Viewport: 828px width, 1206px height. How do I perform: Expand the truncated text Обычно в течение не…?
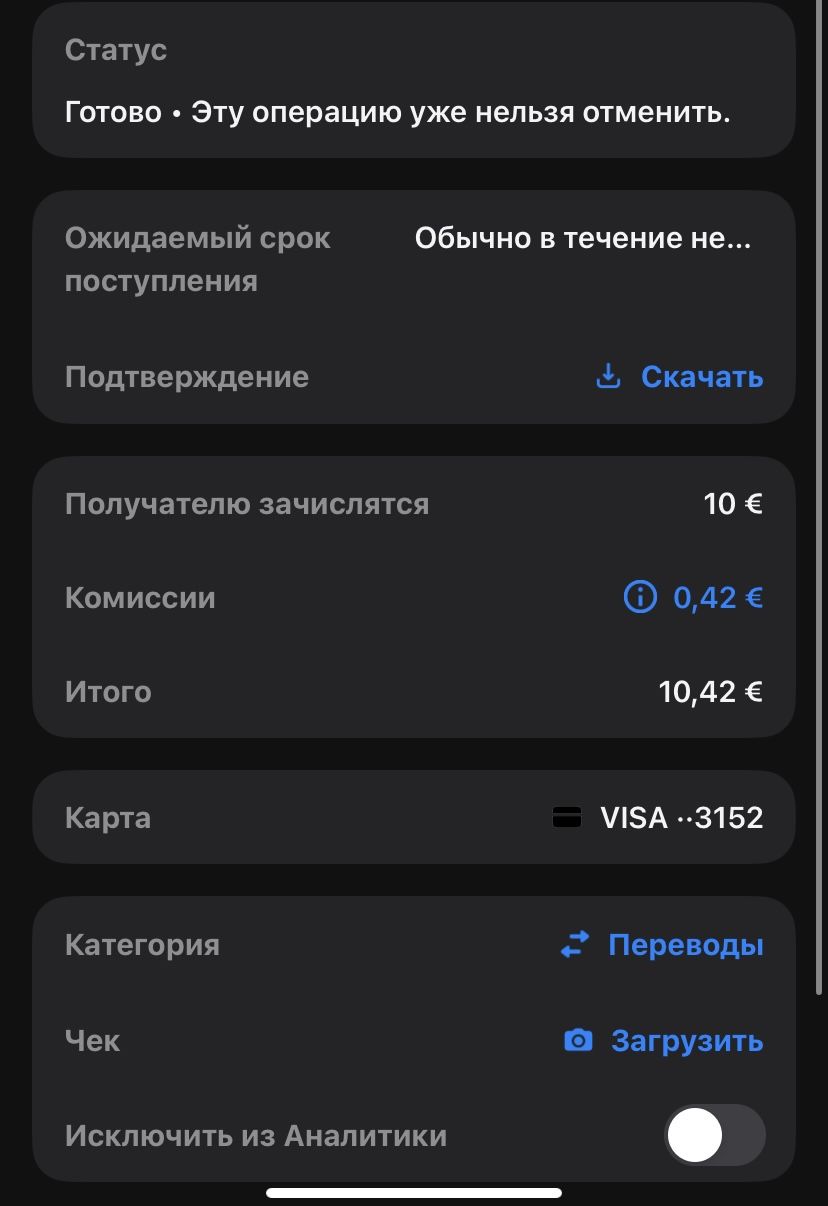[x=582, y=238]
